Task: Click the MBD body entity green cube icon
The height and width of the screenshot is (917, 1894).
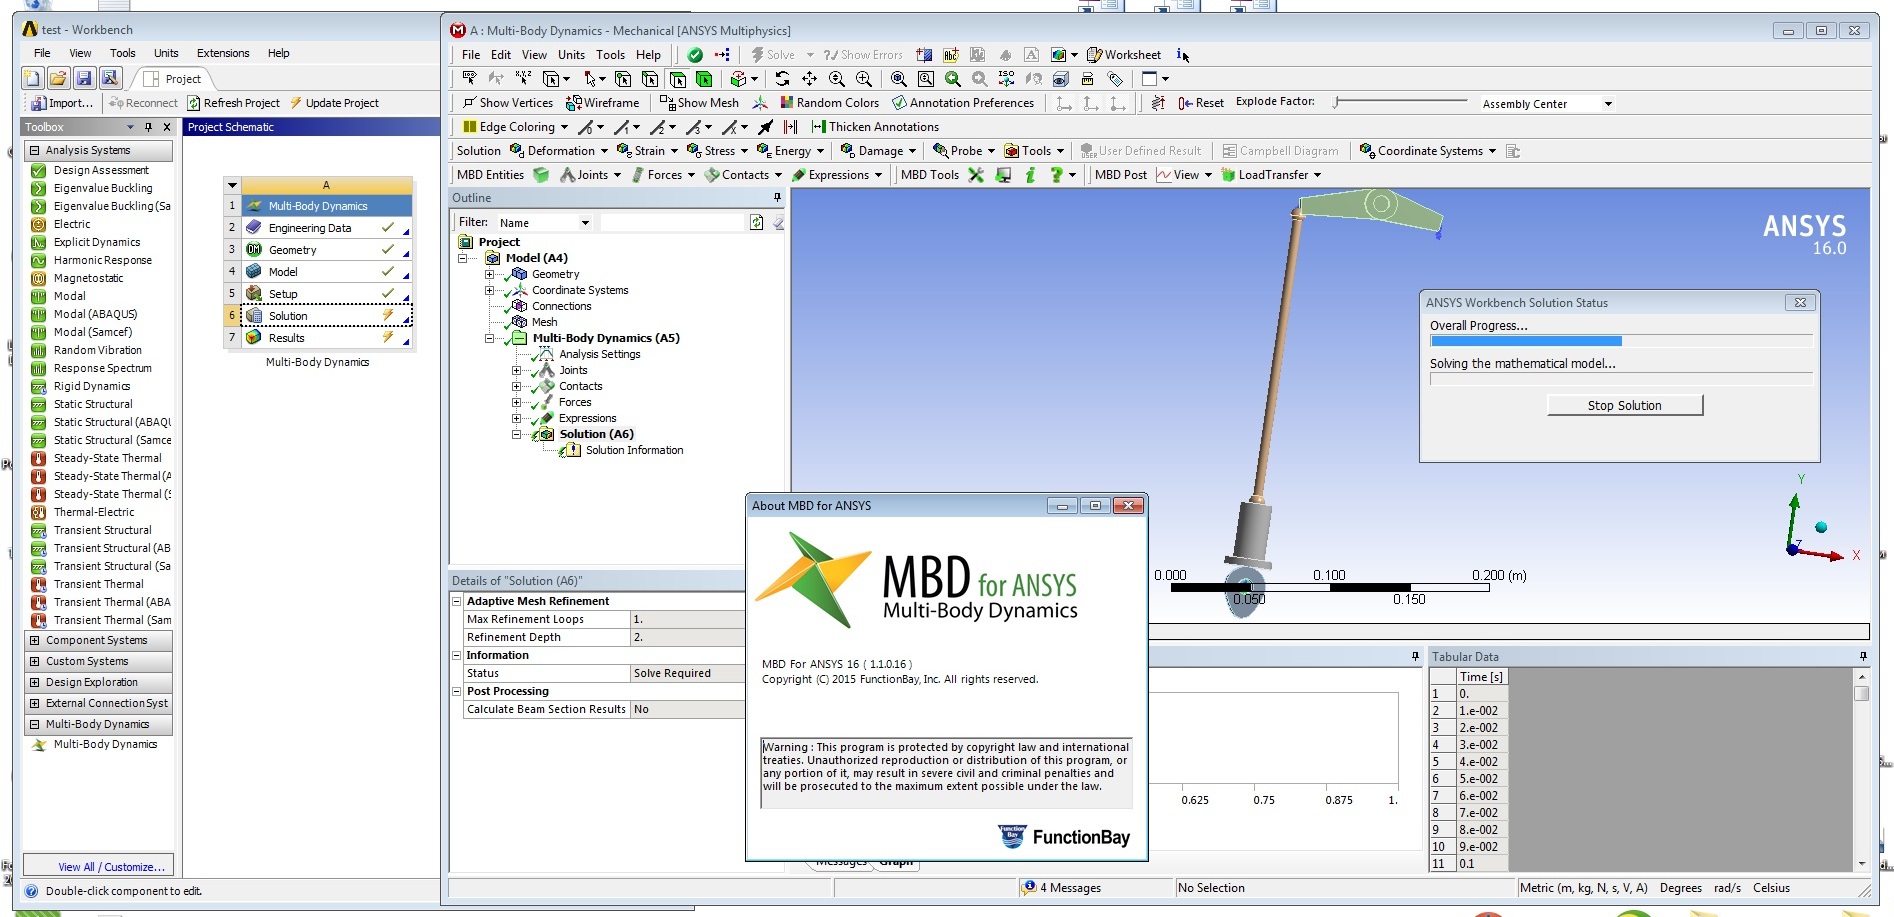Action: coord(541,174)
